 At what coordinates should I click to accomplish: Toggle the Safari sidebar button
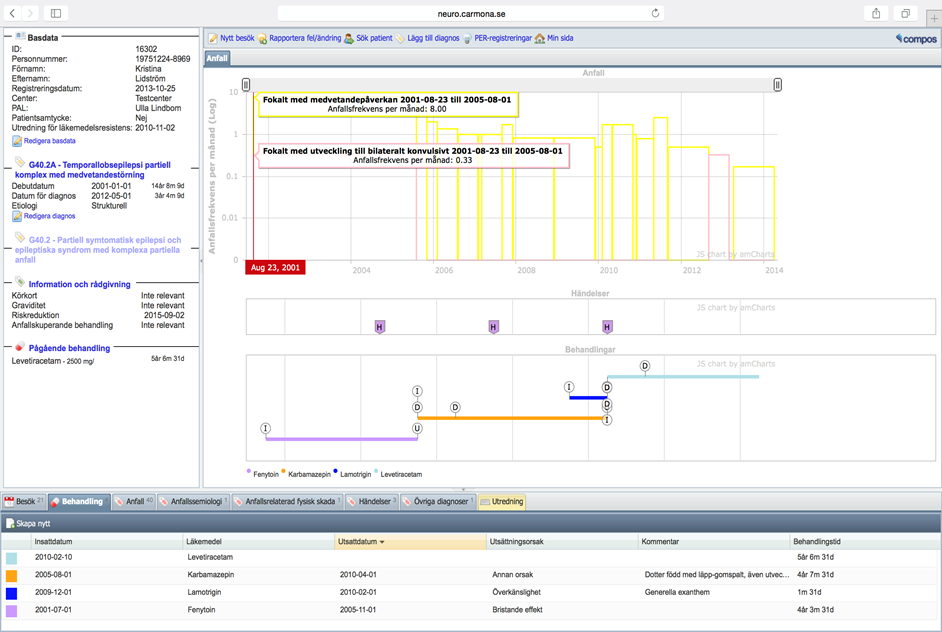[56, 13]
